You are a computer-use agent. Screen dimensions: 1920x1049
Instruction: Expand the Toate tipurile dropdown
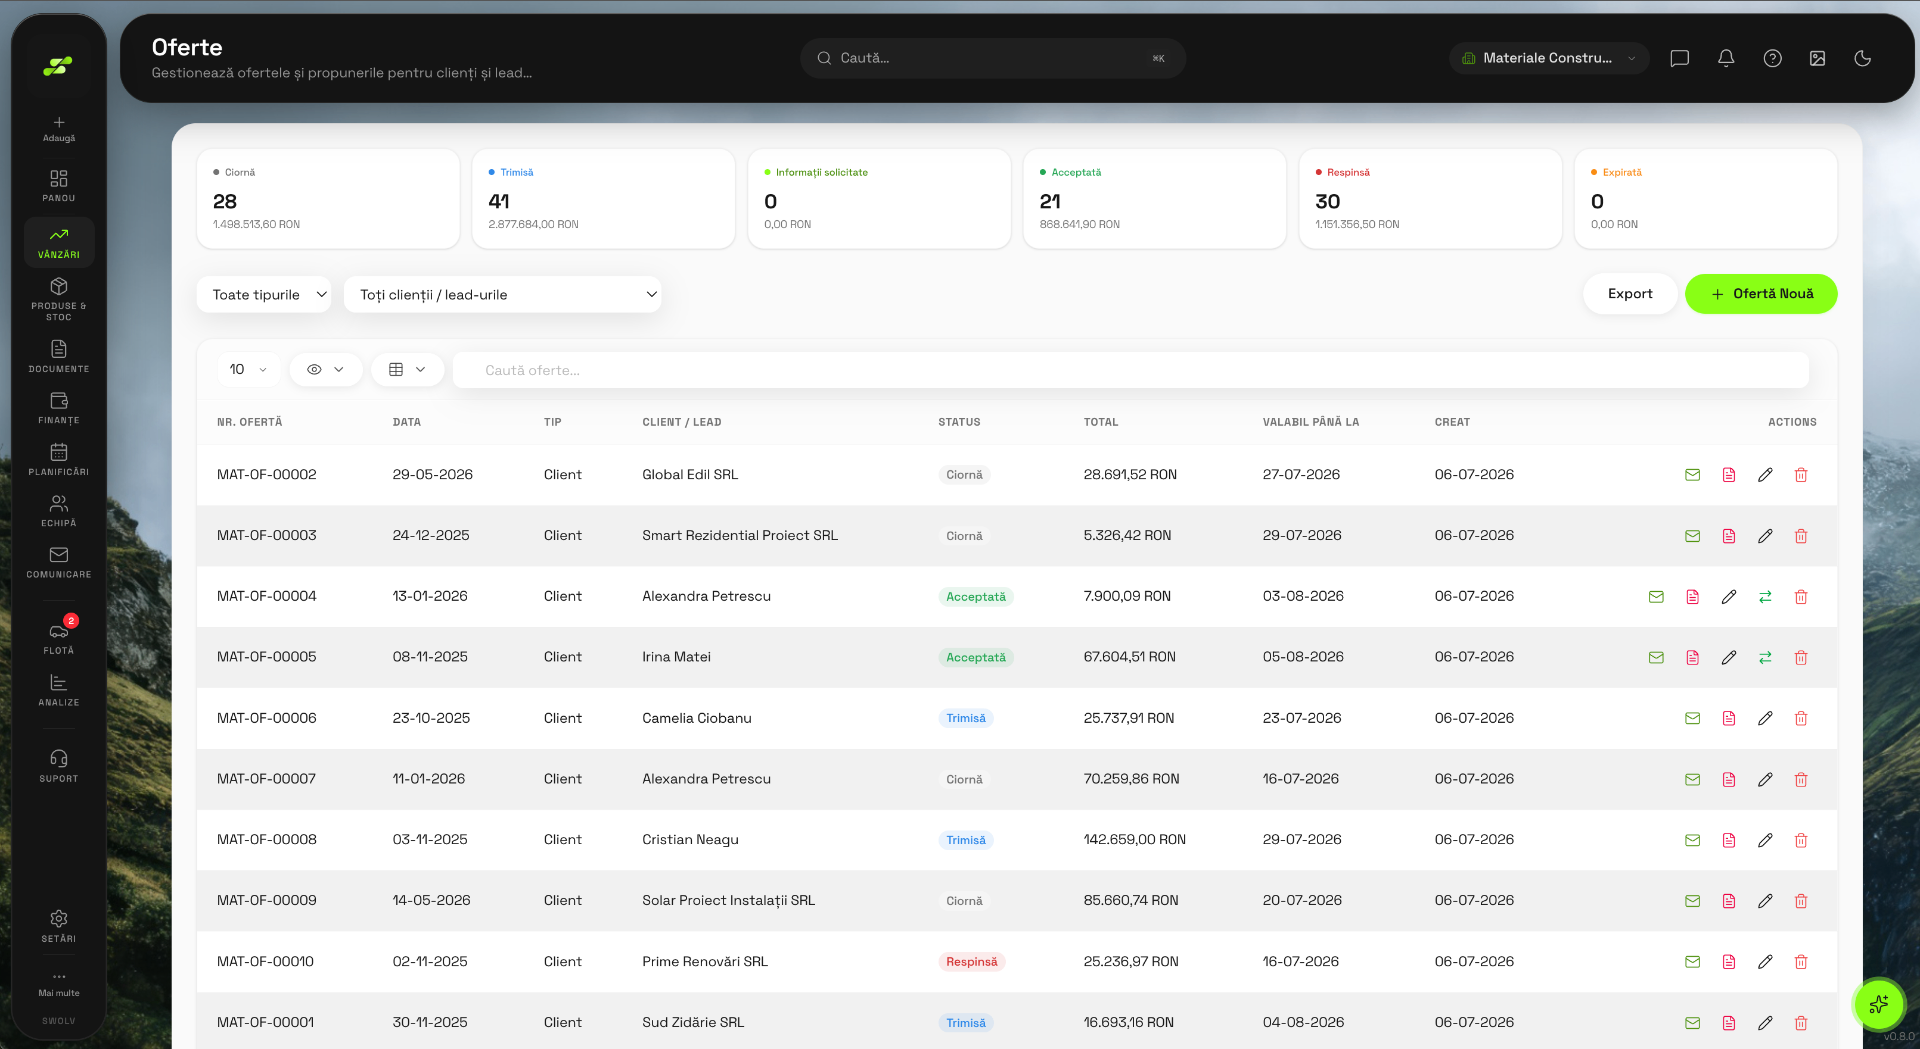pyautogui.click(x=264, y=294)
